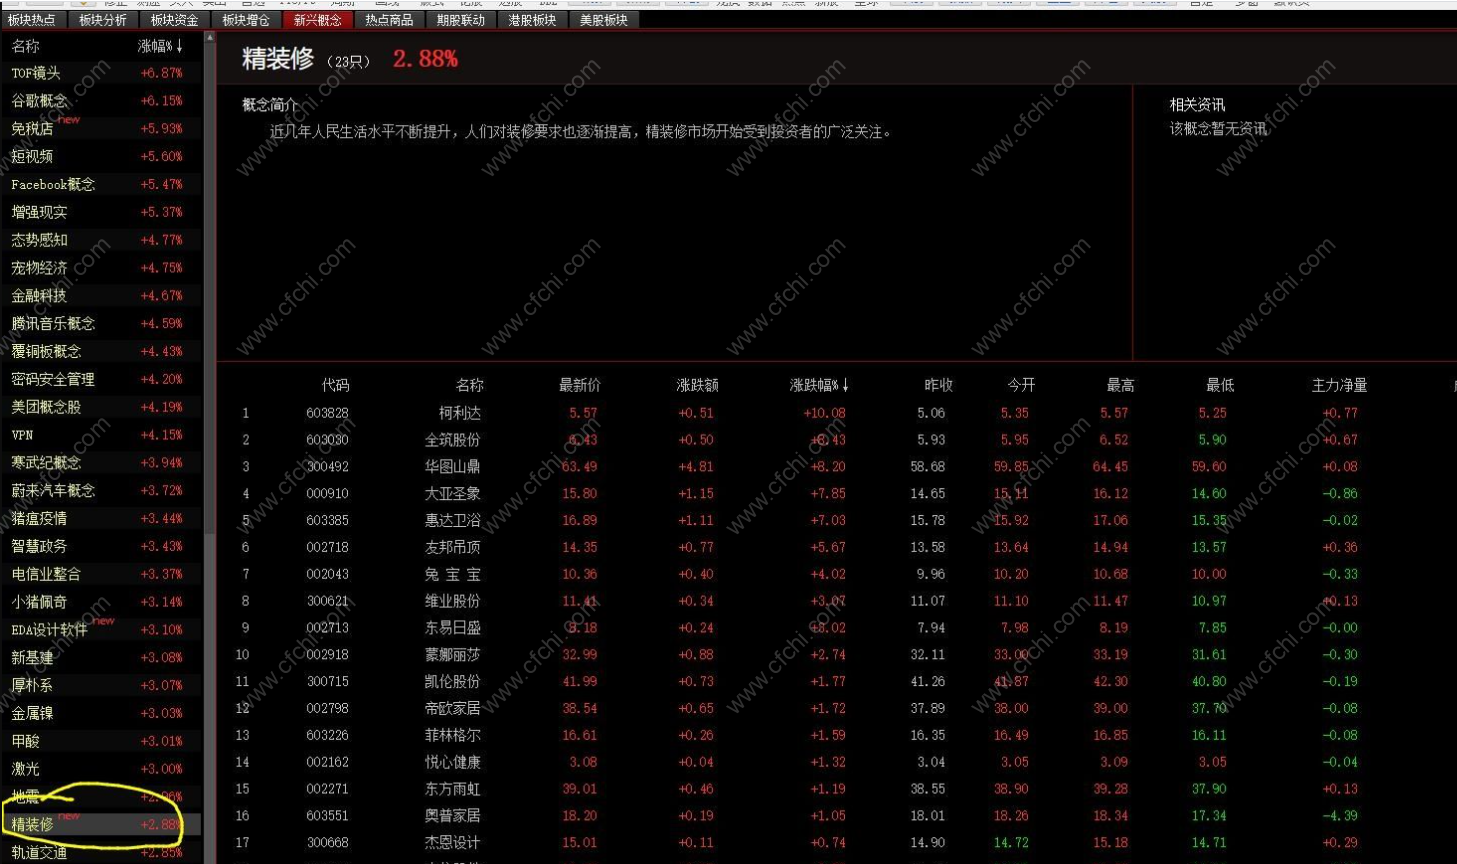Screen dimensions: 1457x864
Task: Click the 名称 header in sidebar
Action: (x=25, y=46)
